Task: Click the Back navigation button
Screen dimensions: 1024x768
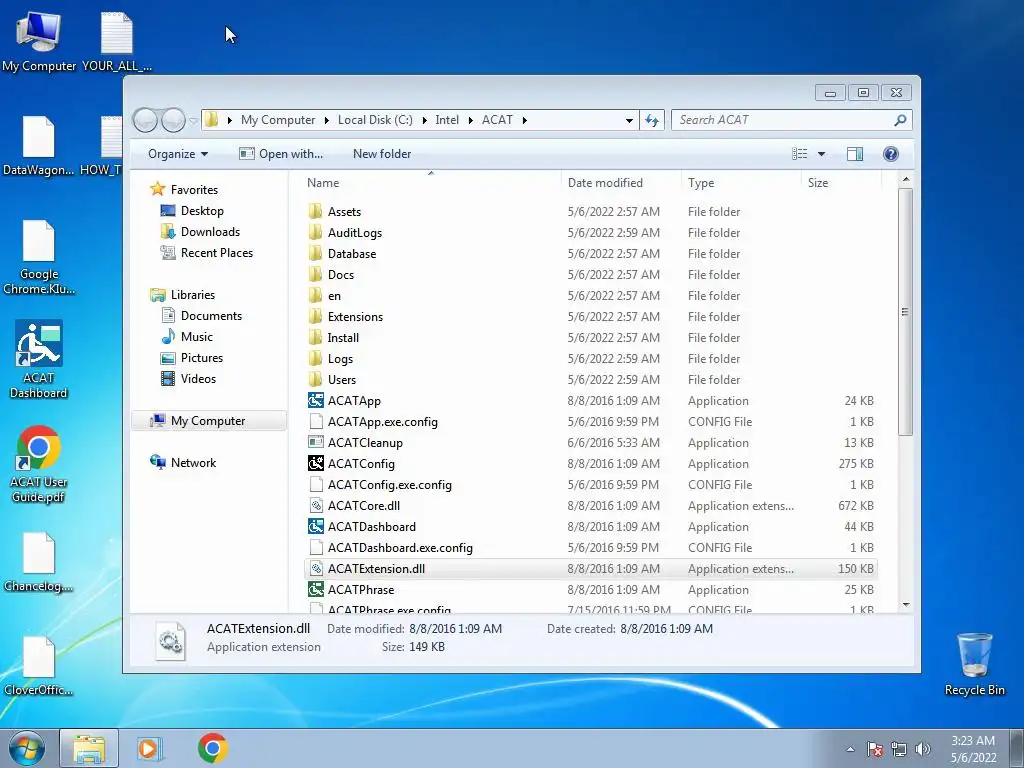Action: pyautogui.click(x=145, y=120)
